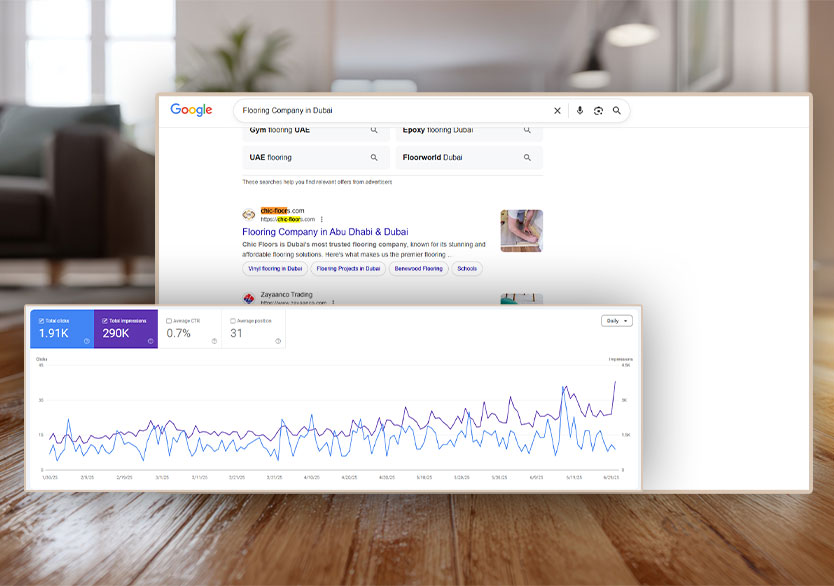The image size is (834, 586).
Task: Click the magnifier search submit icon
Action: click(x=617, y=111)
